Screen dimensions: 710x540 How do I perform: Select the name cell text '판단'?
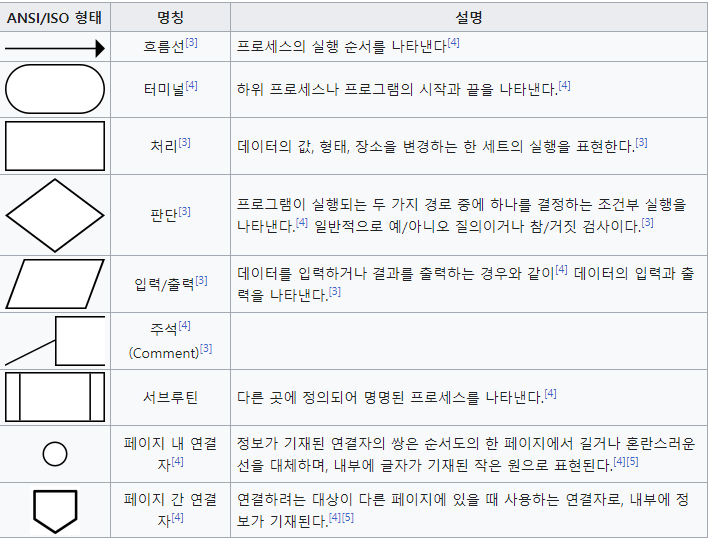[x=164, y=215]
